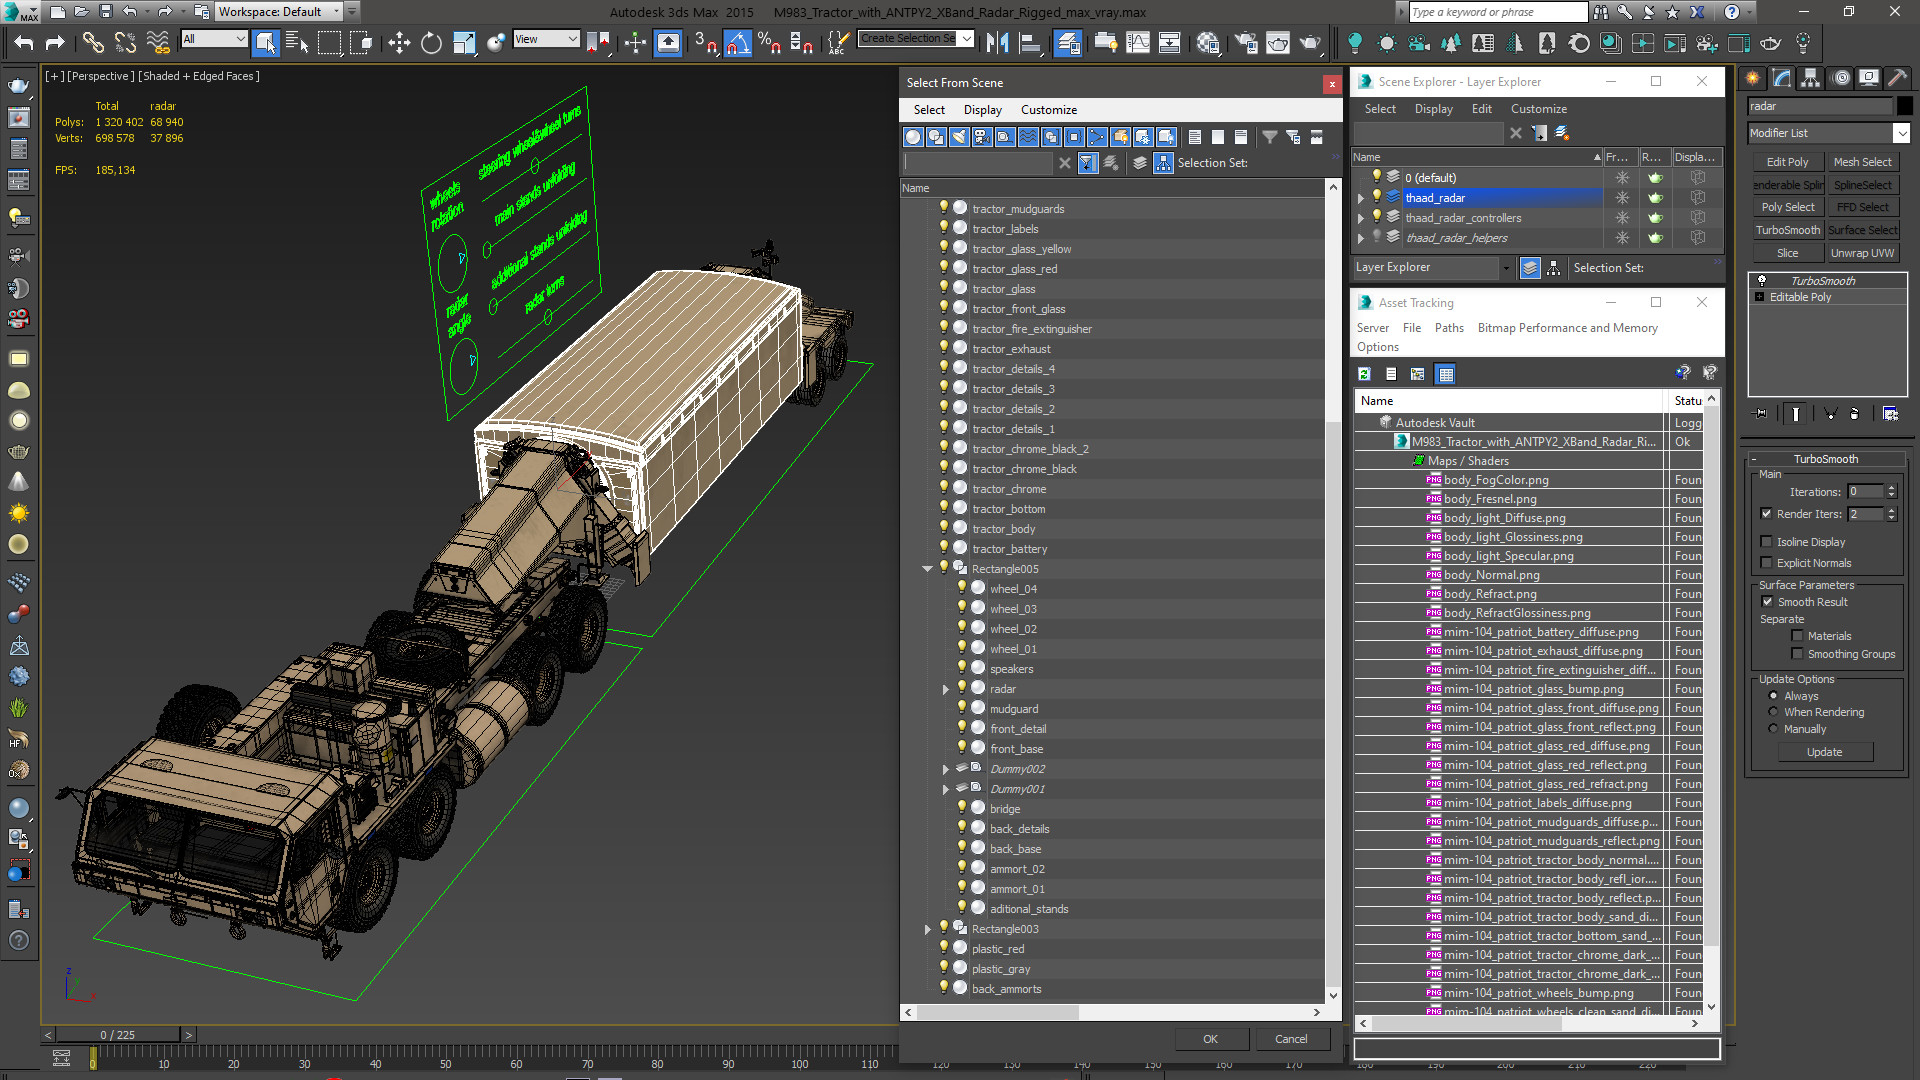Select the When Rendering update option
The height and width of the screenshot is (1080, 1920).
click(1774, 712)
